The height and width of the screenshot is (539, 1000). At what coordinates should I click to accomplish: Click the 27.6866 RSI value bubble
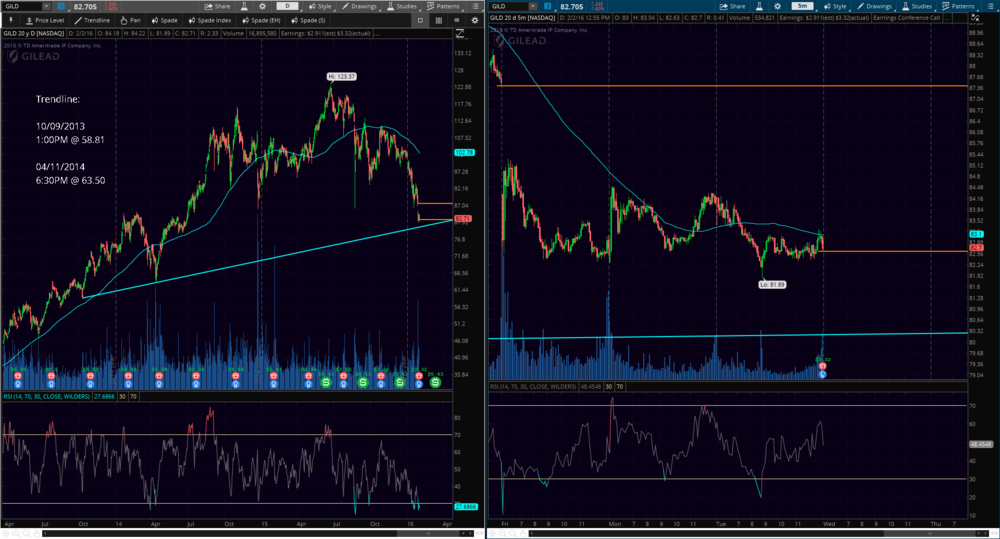pos(466,506)
